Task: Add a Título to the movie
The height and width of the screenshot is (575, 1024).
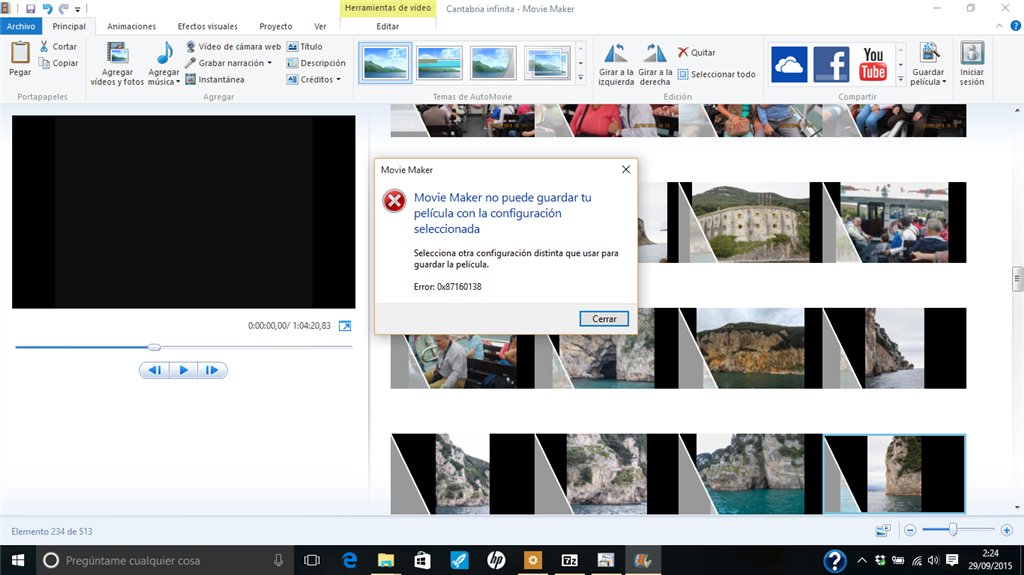Action: click(305, 46)
